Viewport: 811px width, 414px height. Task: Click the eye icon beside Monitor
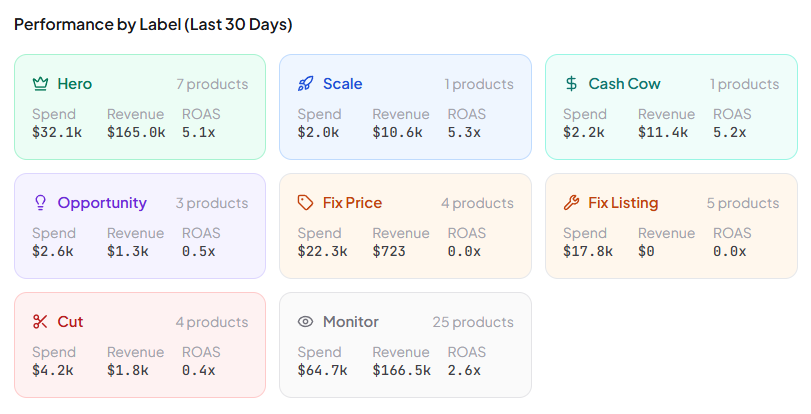[x=306, y=322]
